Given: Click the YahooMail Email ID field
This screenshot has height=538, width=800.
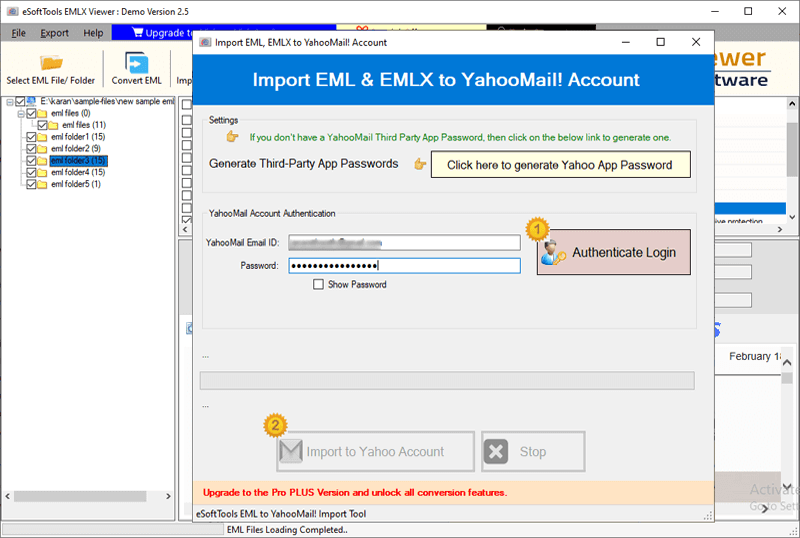Looking at the screenshot, I should click(404, 243).
